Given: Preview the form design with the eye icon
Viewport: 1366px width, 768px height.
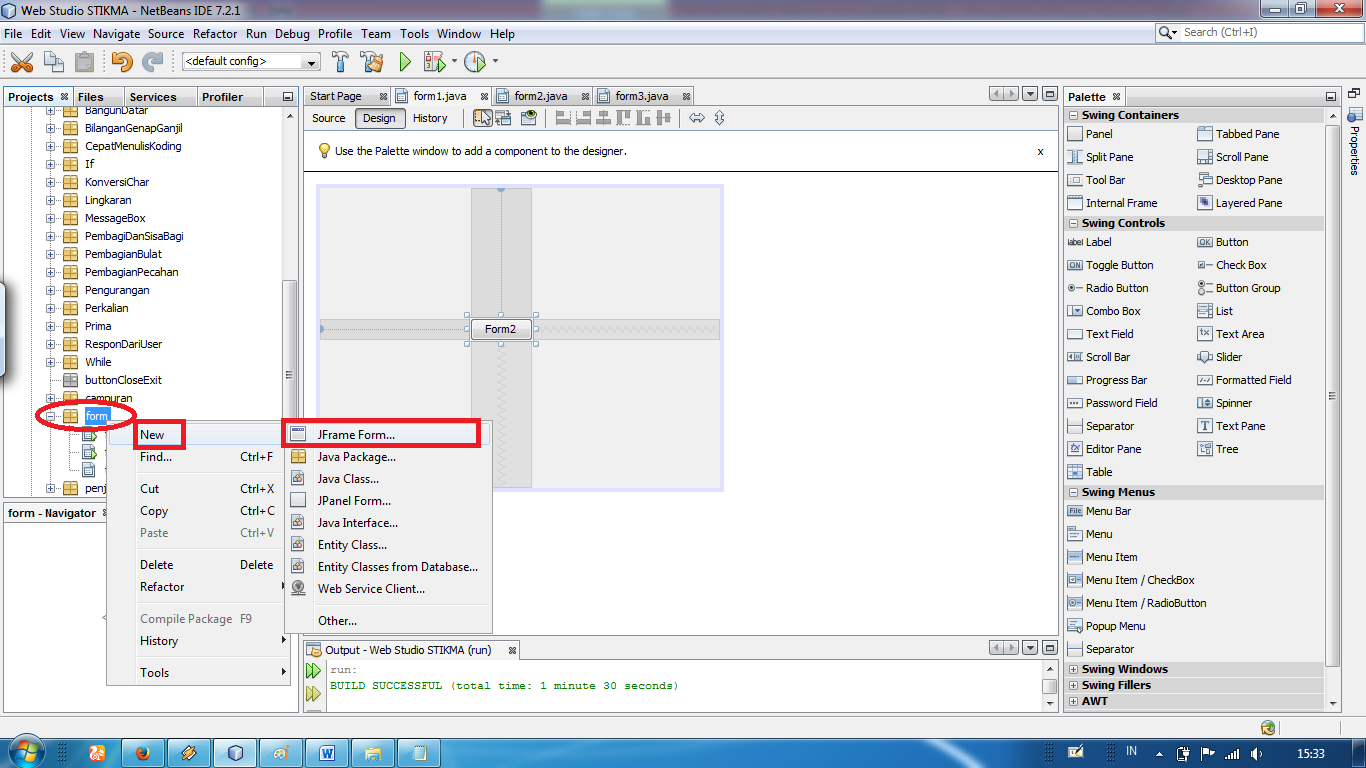Looking at the screenshot, I should coord(529,118).
